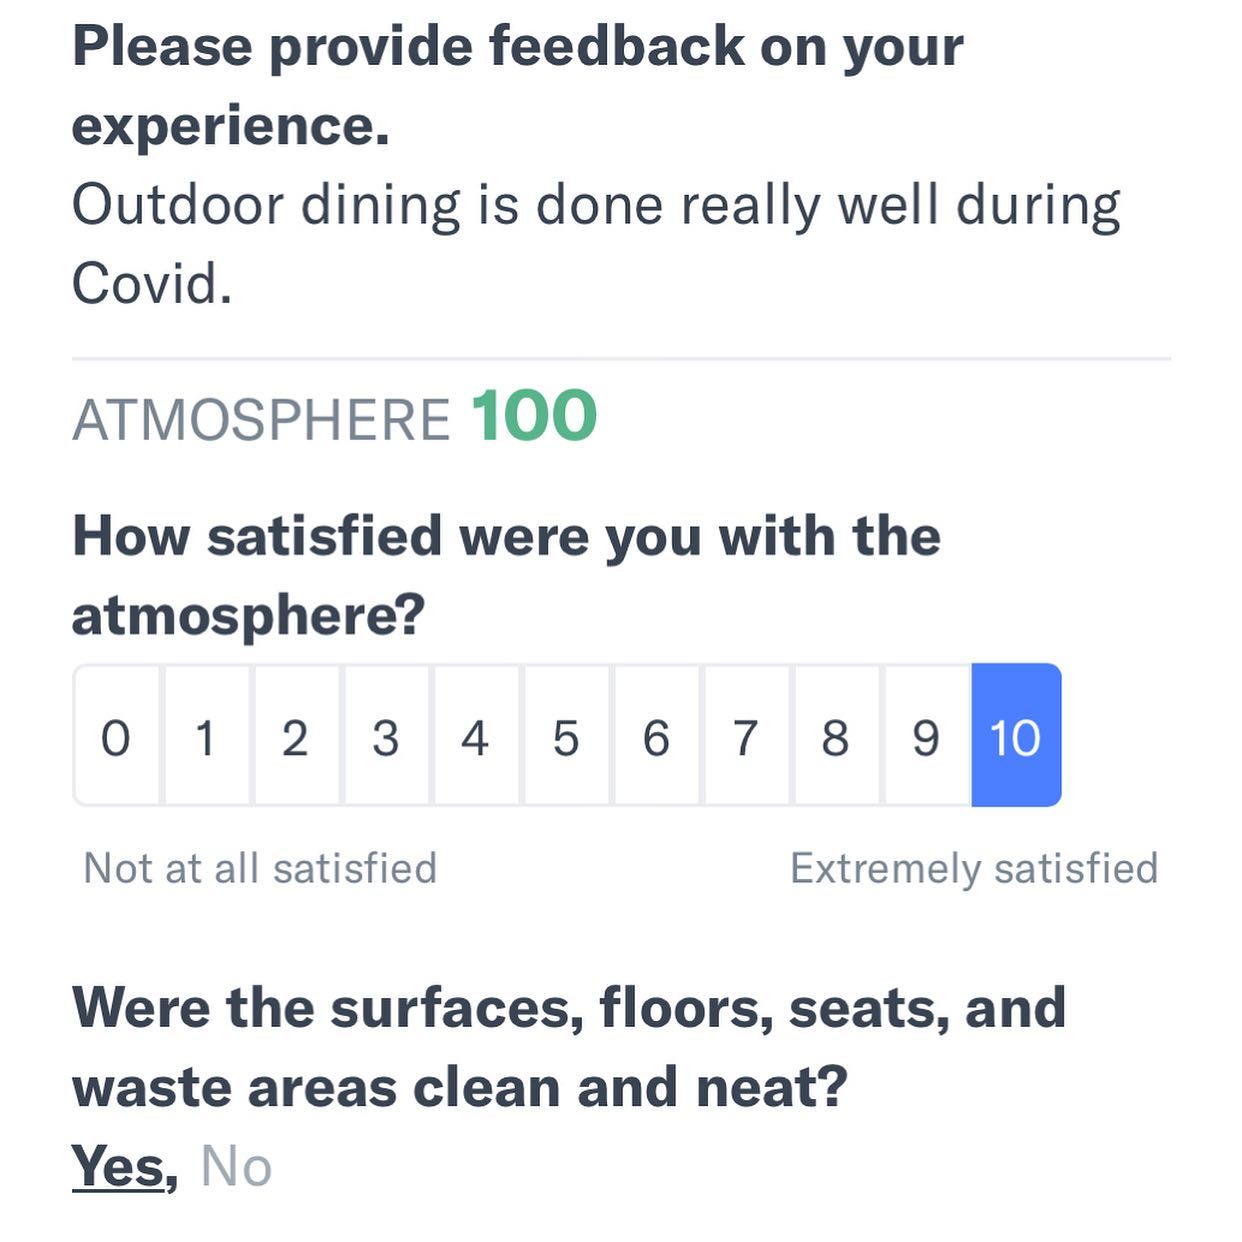
Task: Click the 'Extremely satisfied' label
Action: click(x=974, y=868)
